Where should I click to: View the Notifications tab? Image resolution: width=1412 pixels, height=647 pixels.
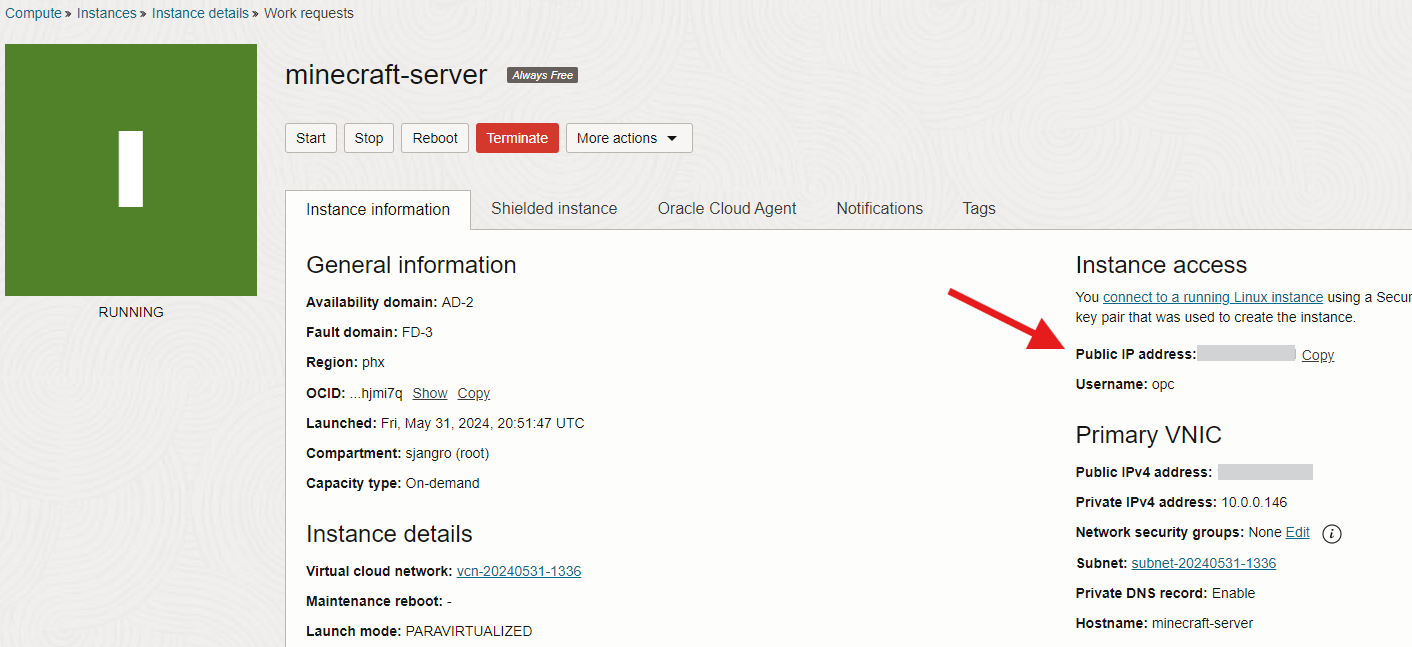click(x=879, y=209)
